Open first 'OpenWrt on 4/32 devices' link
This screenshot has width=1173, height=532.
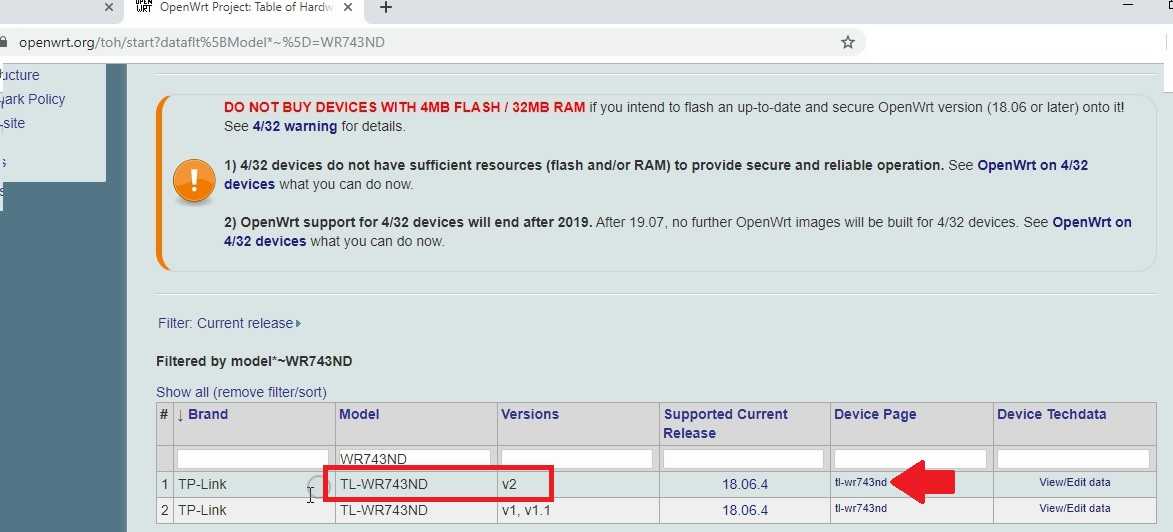656,174
